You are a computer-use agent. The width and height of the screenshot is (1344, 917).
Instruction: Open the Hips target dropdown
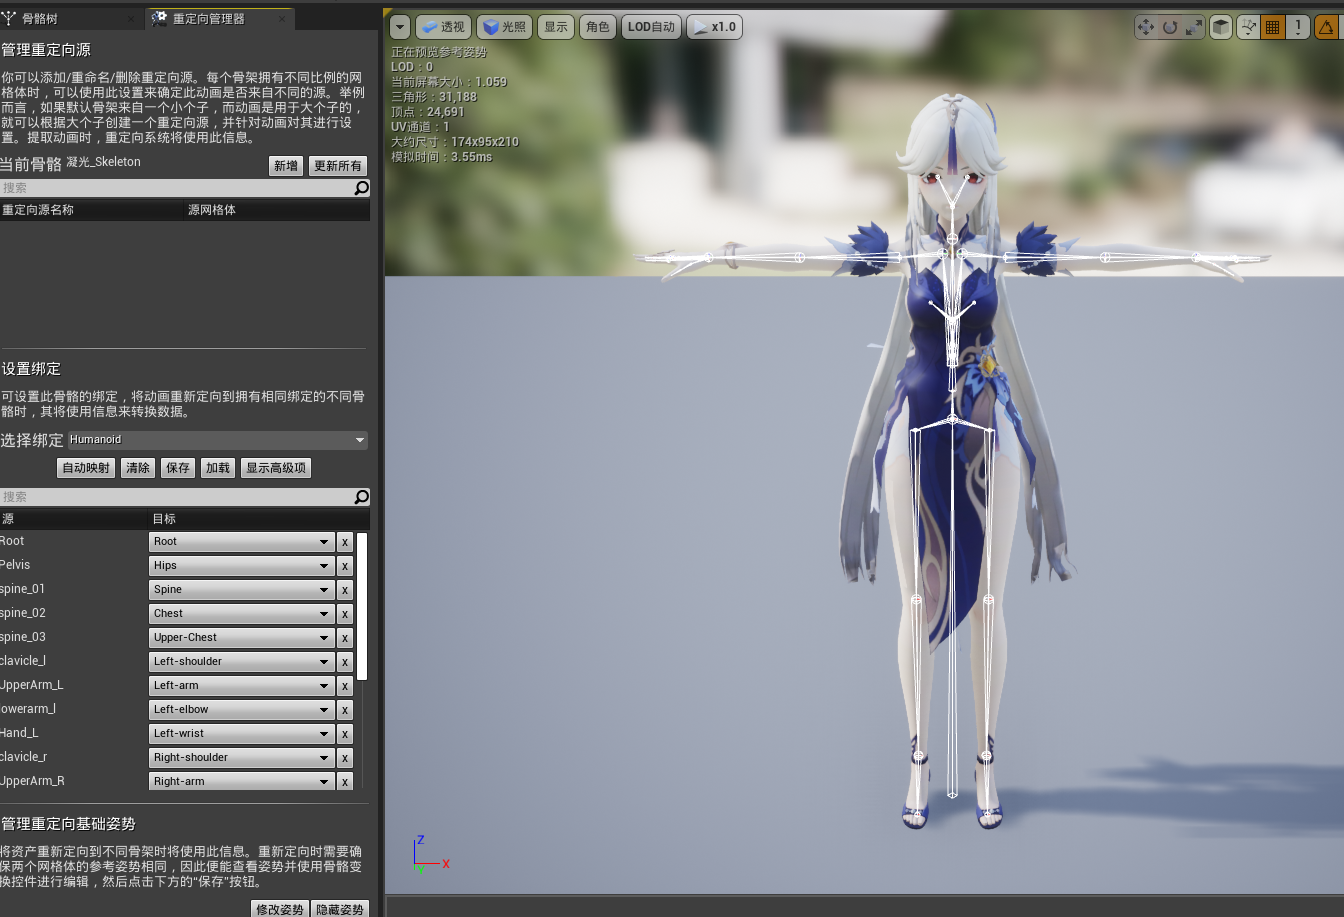pyautogui.click(x=241, y=566)
